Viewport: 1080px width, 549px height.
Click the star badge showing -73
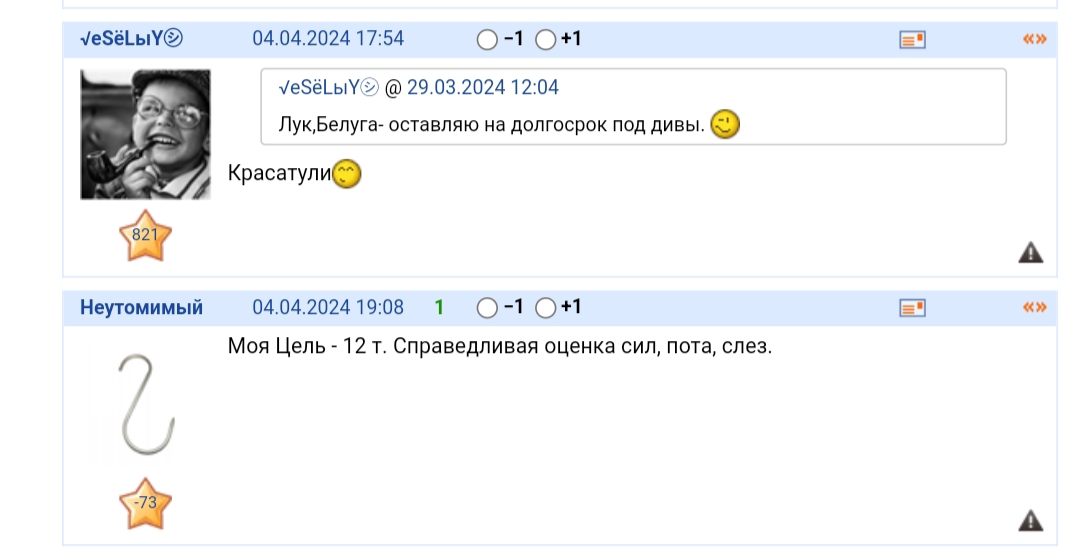[145, 504]
